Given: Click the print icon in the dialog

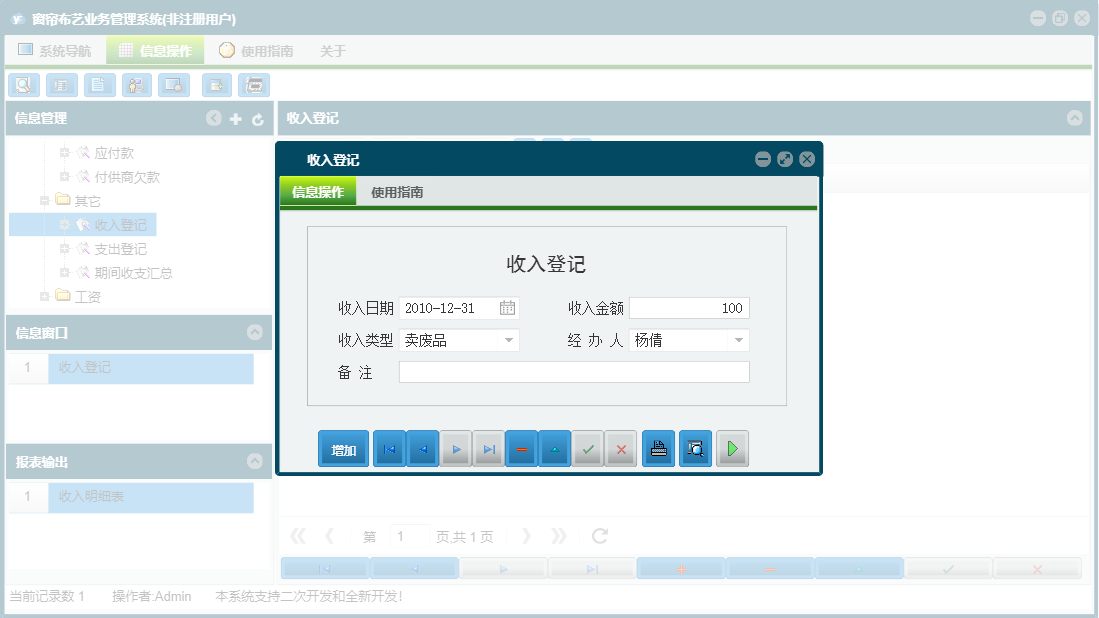Looking at the screenshot, I should pyautogui.click(x=658, y=448).
